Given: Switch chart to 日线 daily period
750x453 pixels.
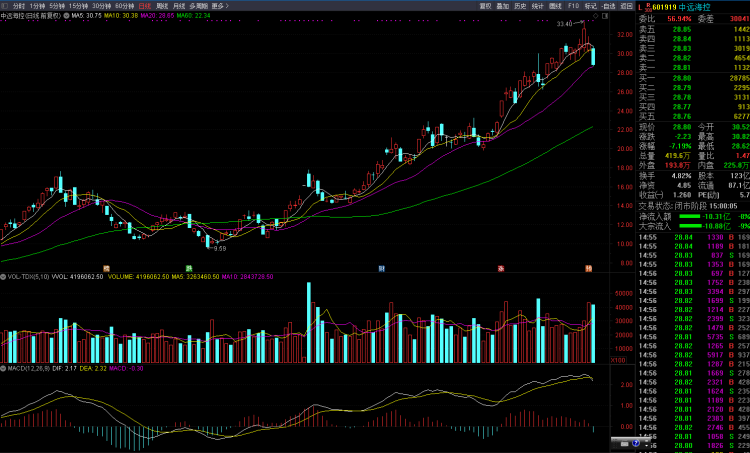Looking at the screenshot, I should (x=145, y=6).
